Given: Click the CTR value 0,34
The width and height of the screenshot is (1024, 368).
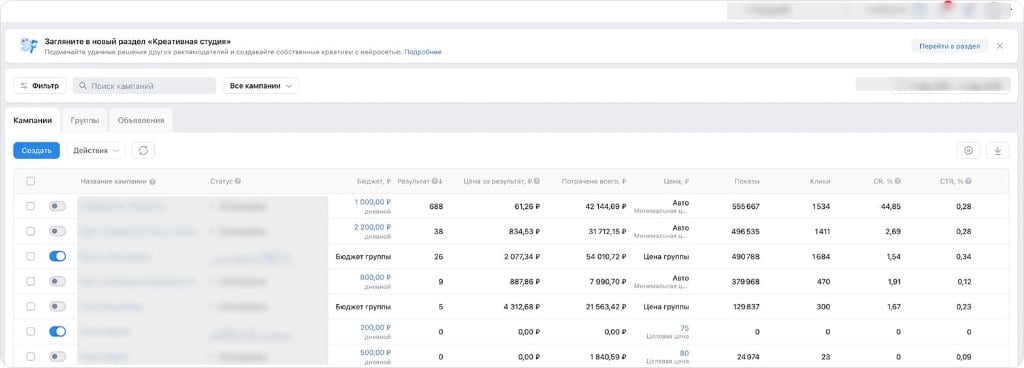Looking at the screenshot, I should pyautogui.click(x=964, y=256).
